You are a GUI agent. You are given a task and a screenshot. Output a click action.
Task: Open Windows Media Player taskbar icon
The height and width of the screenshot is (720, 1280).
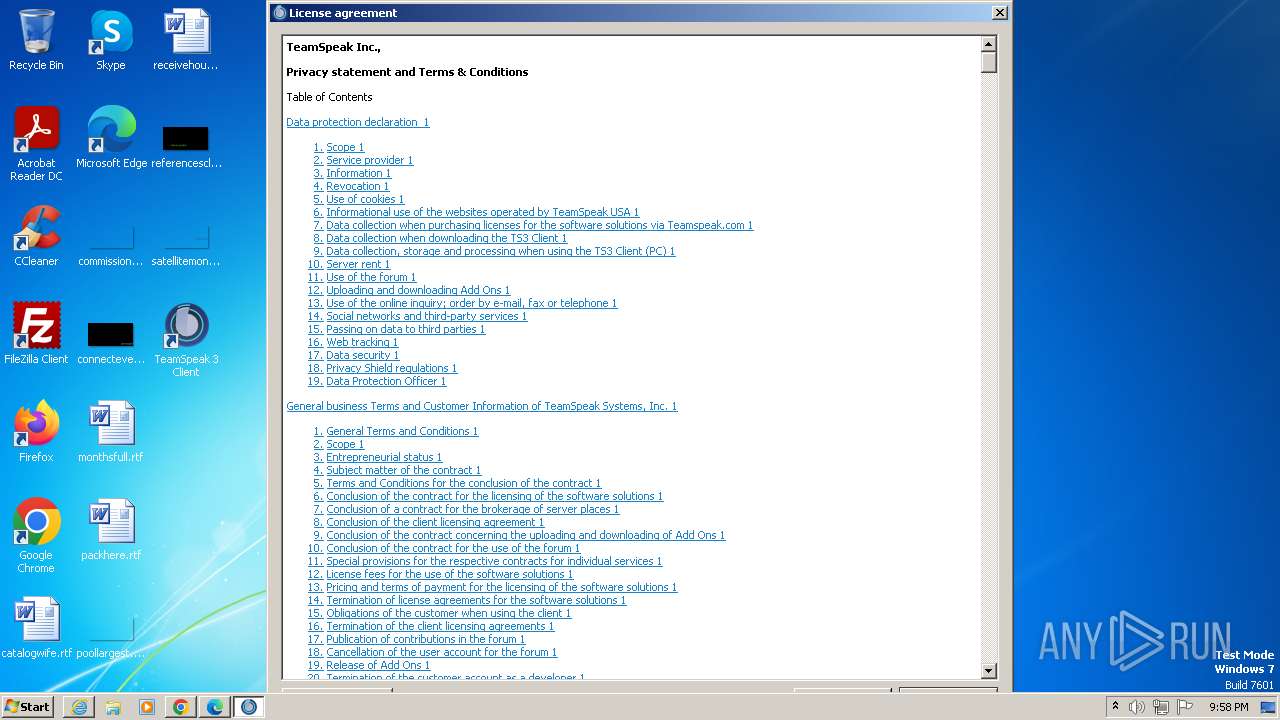[147, 707]
